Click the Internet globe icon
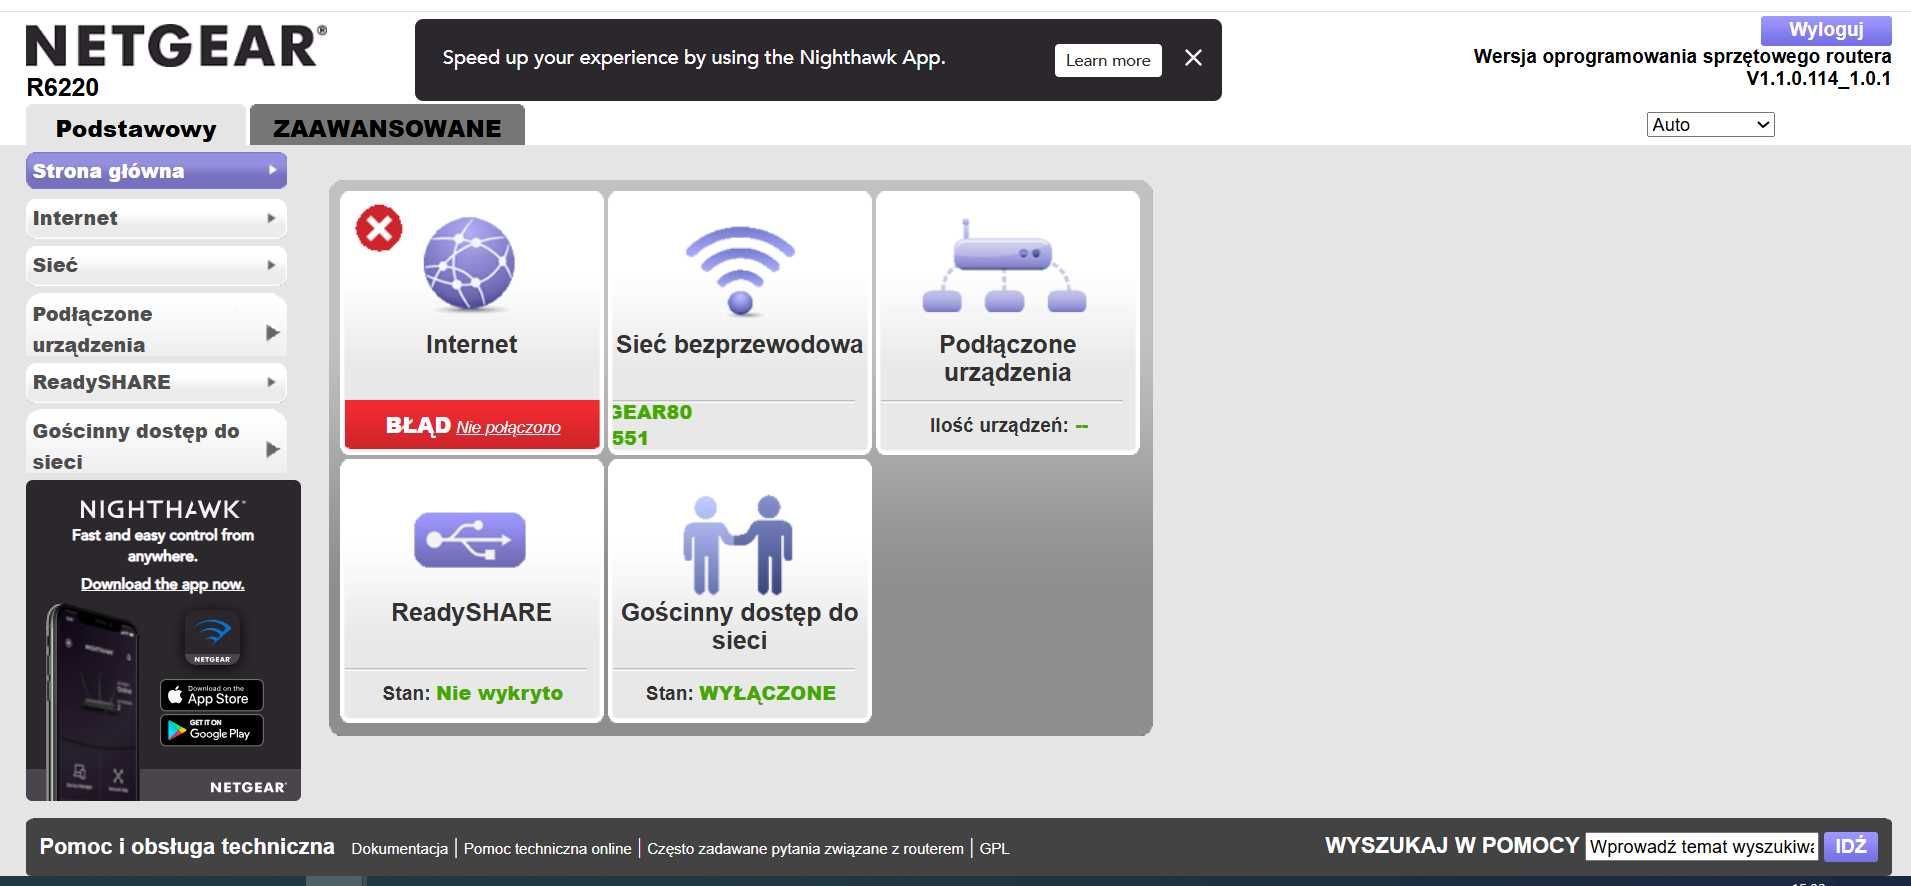 click(x=469, y=263)
